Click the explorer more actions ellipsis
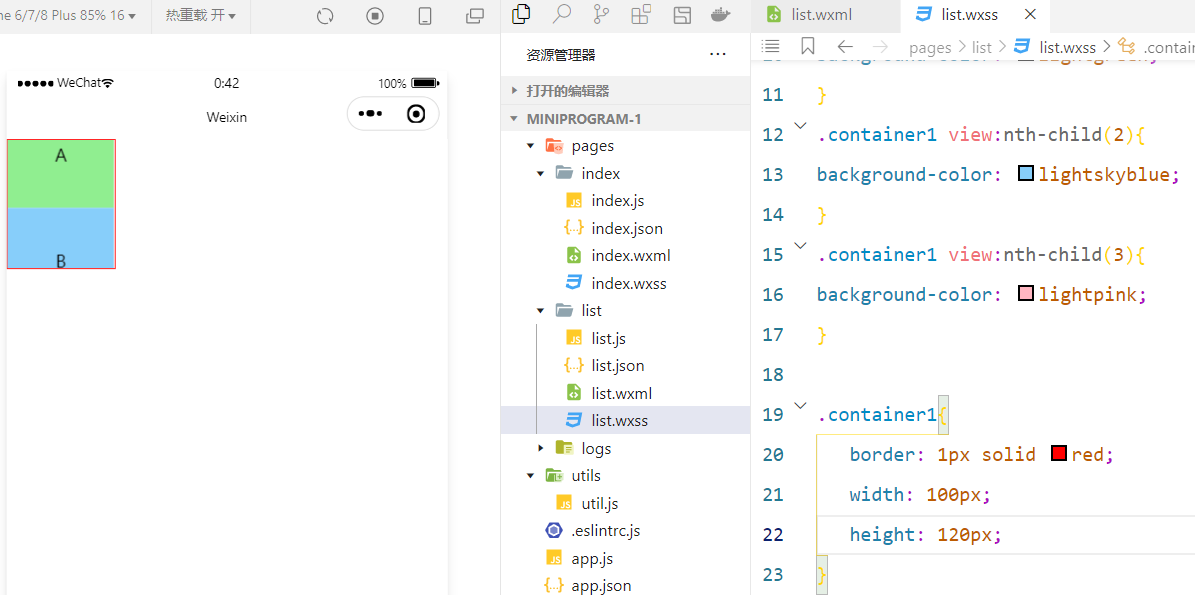Screen dimensions: 1195x595 pyautogui.click(x=718, y=54)
